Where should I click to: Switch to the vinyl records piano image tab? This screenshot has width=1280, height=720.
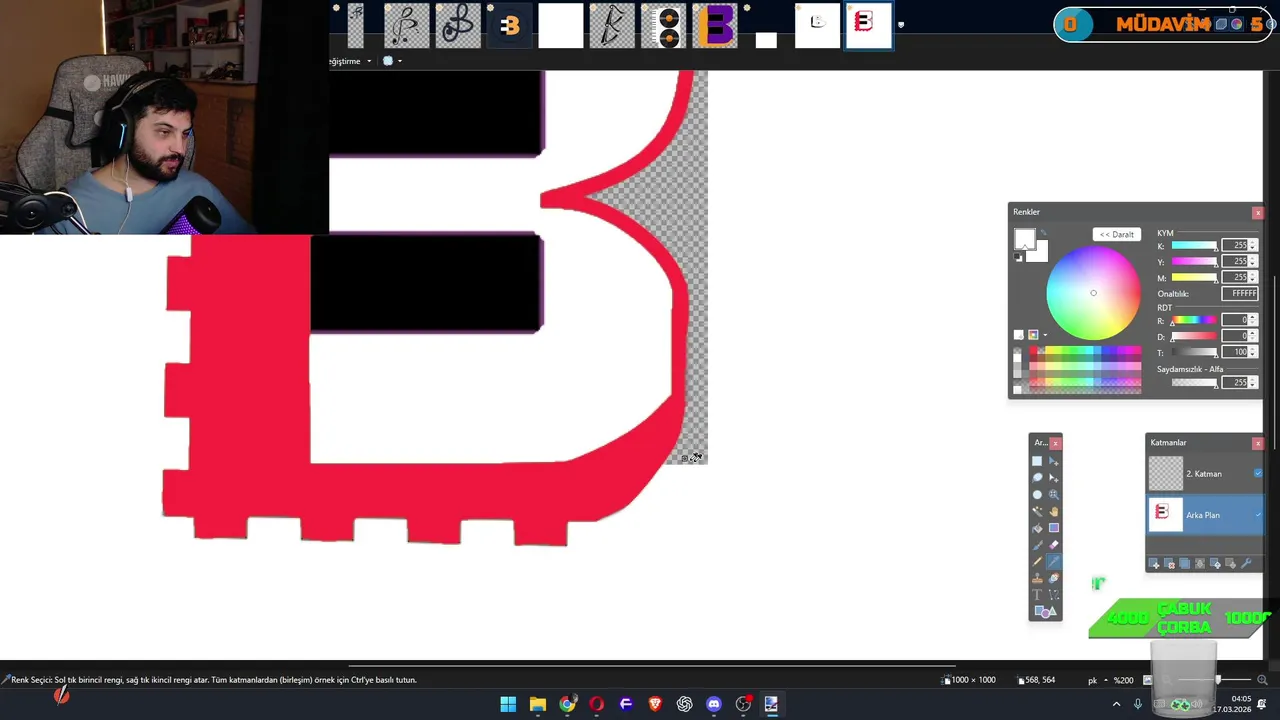664,26
